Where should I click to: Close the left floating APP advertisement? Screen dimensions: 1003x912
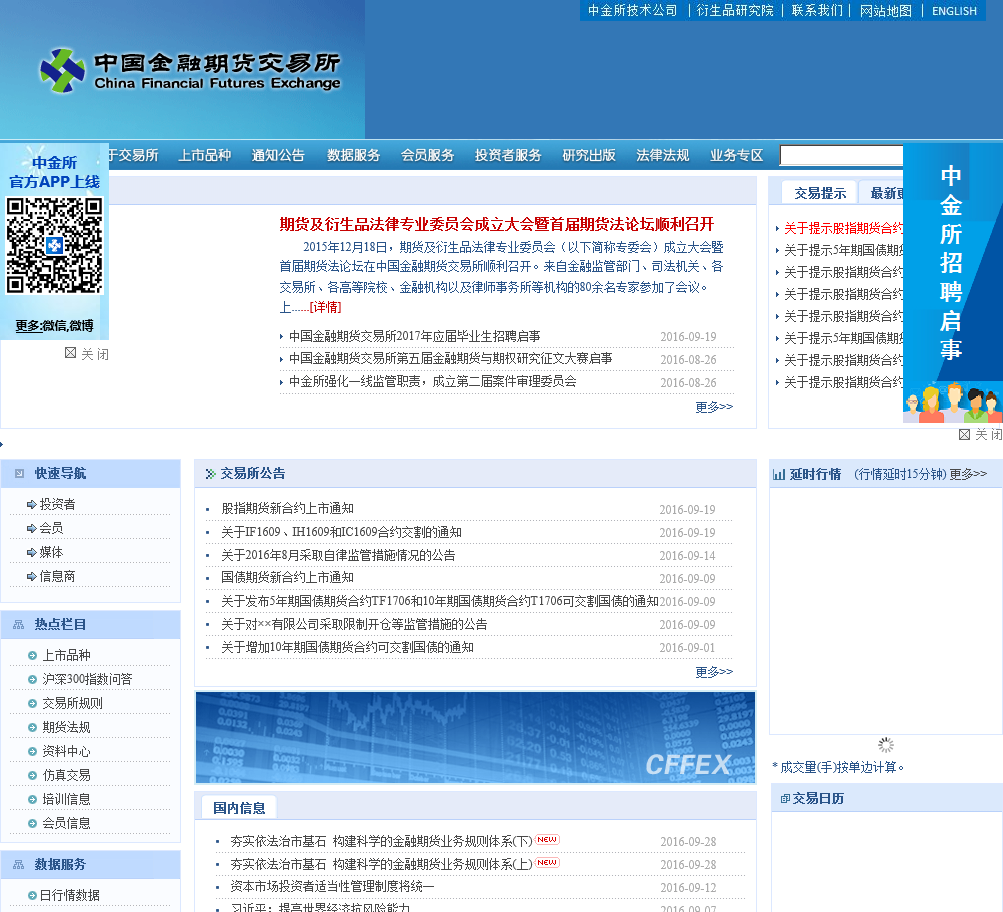point(87,354)
